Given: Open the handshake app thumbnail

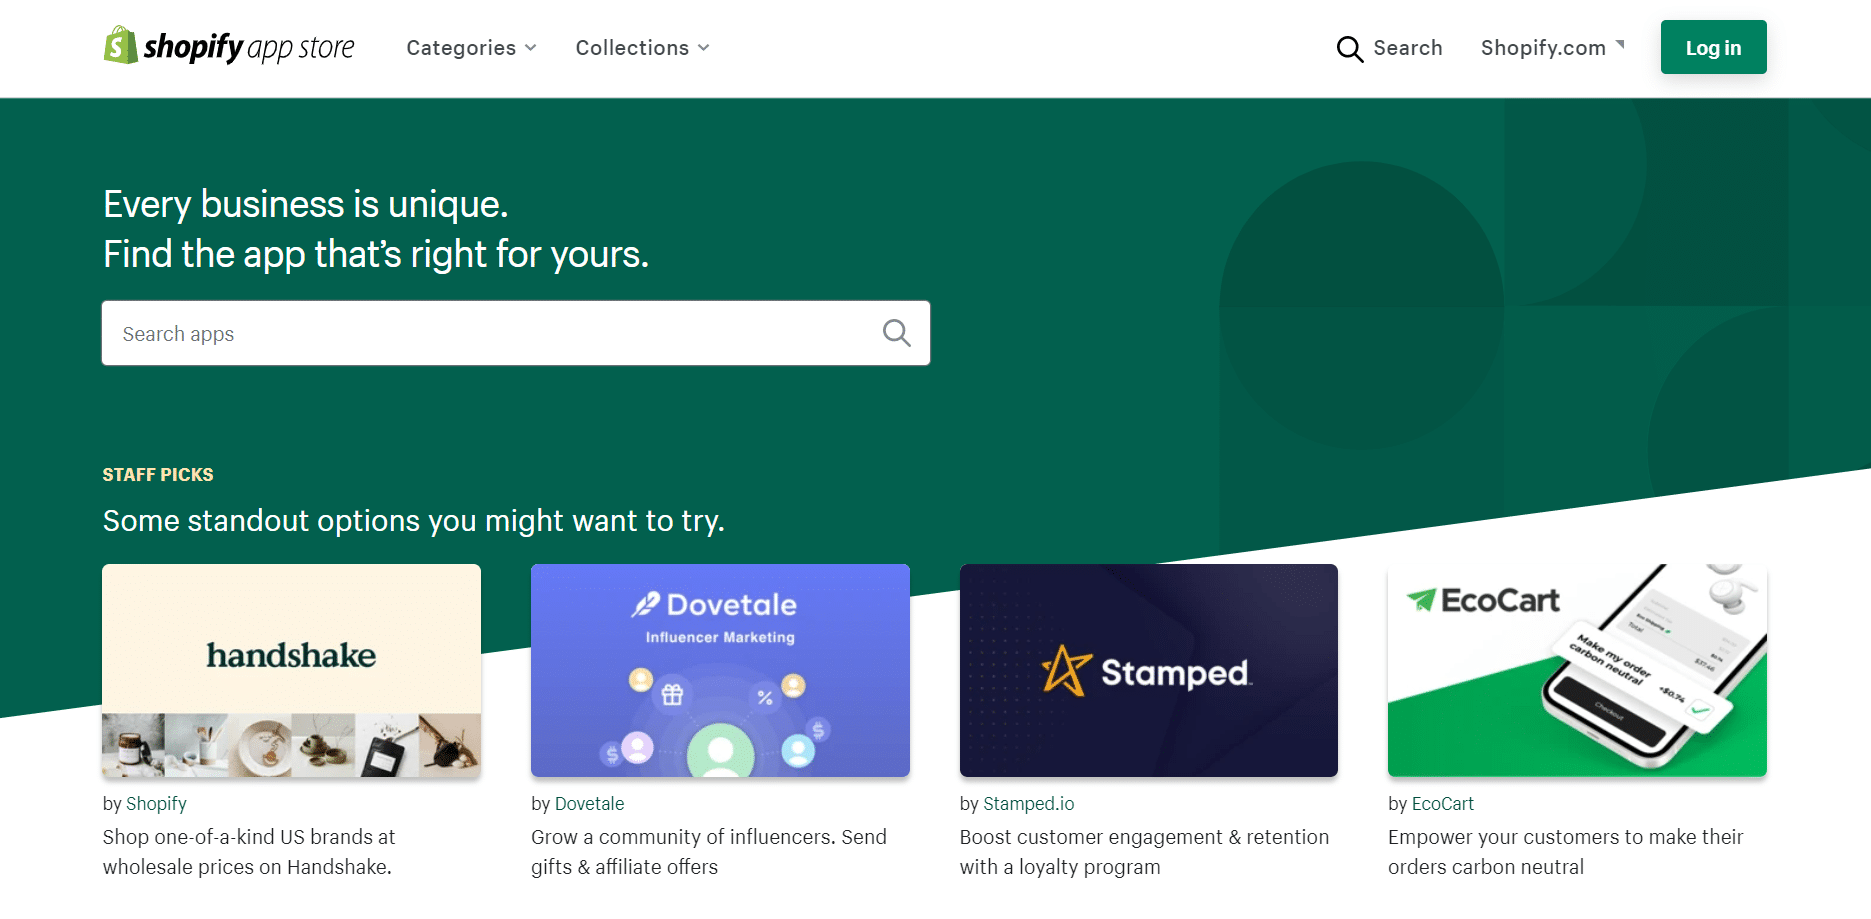Looking at the screenshot, I should pyautogui.click(x=291, y=670).
